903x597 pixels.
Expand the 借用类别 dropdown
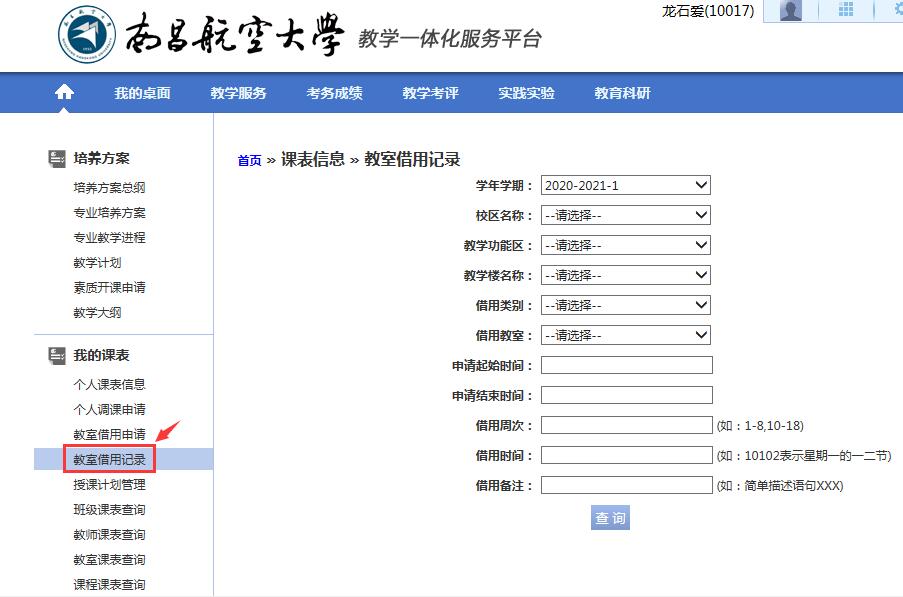pyautogui.click(x=626, y=305)
